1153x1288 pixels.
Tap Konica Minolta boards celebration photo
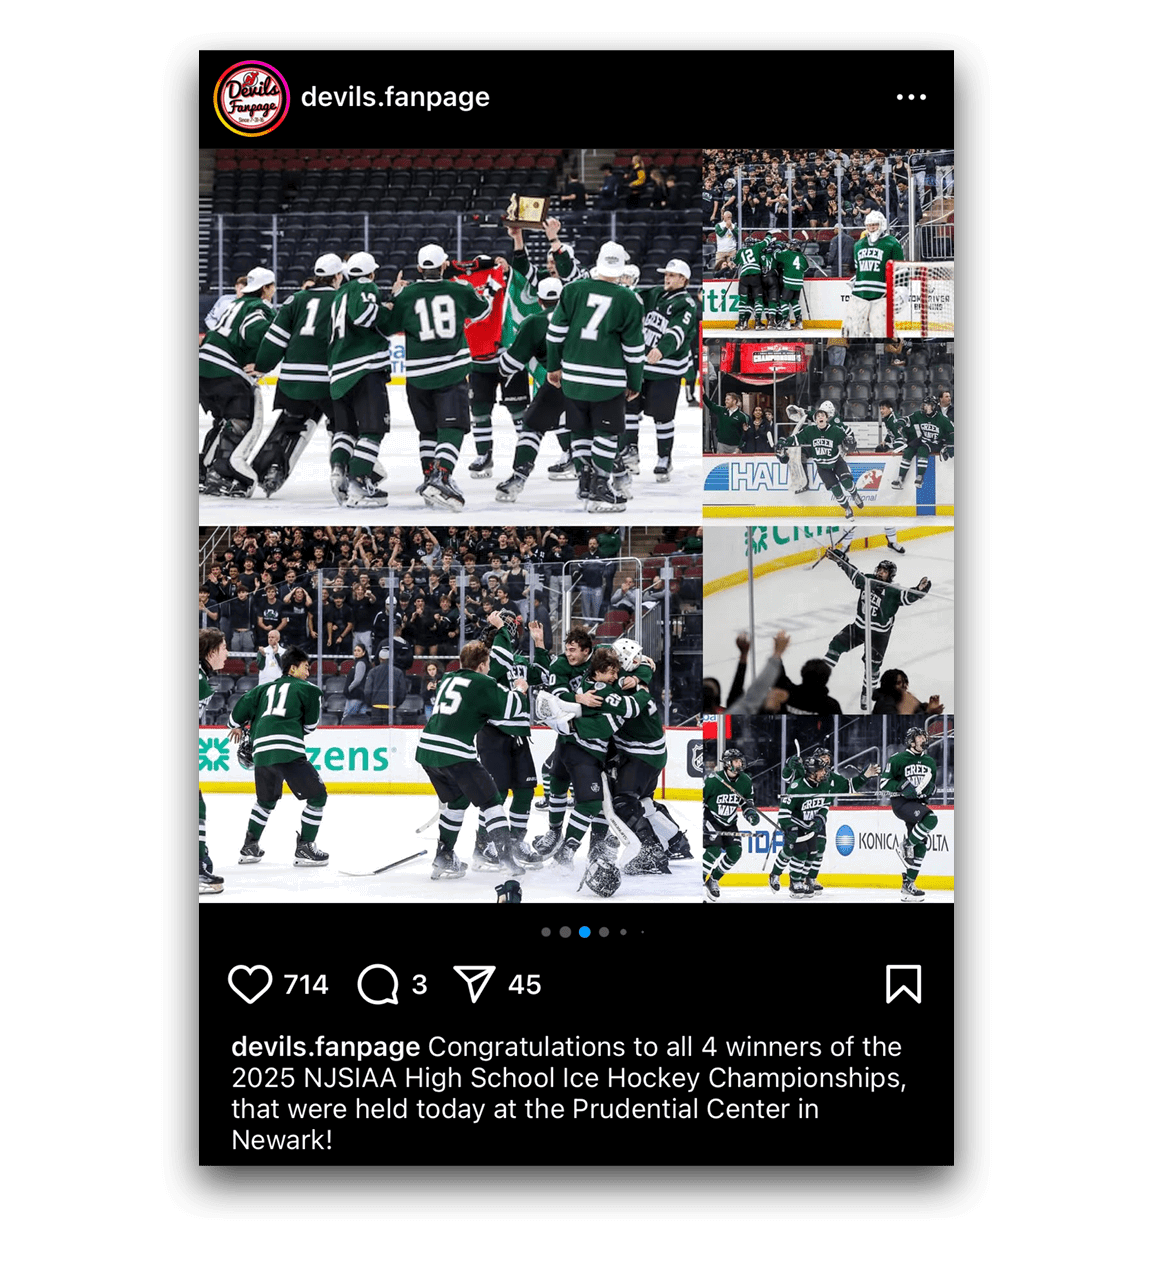[x=828, y=810]
